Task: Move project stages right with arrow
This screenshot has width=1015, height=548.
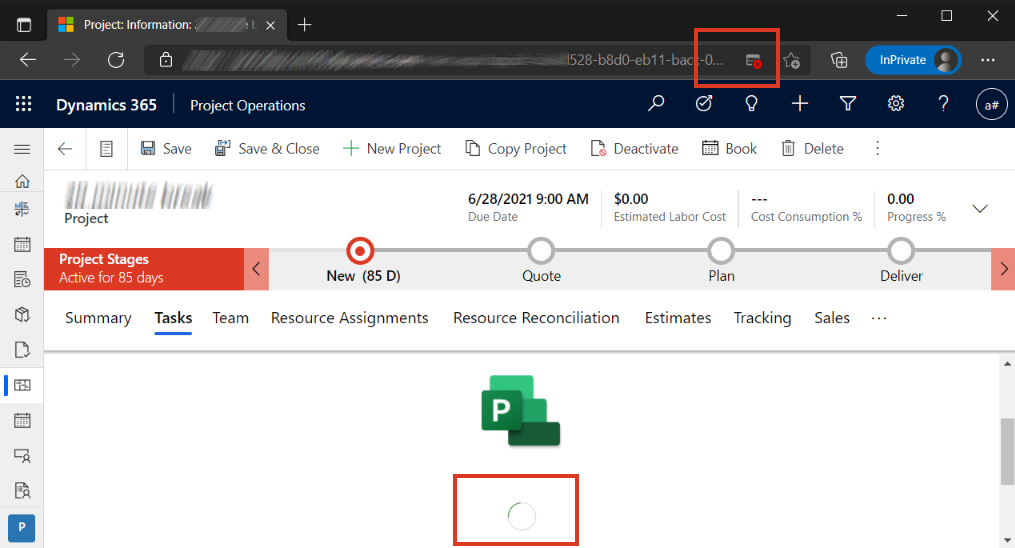Action: [x=1003, y=269]
